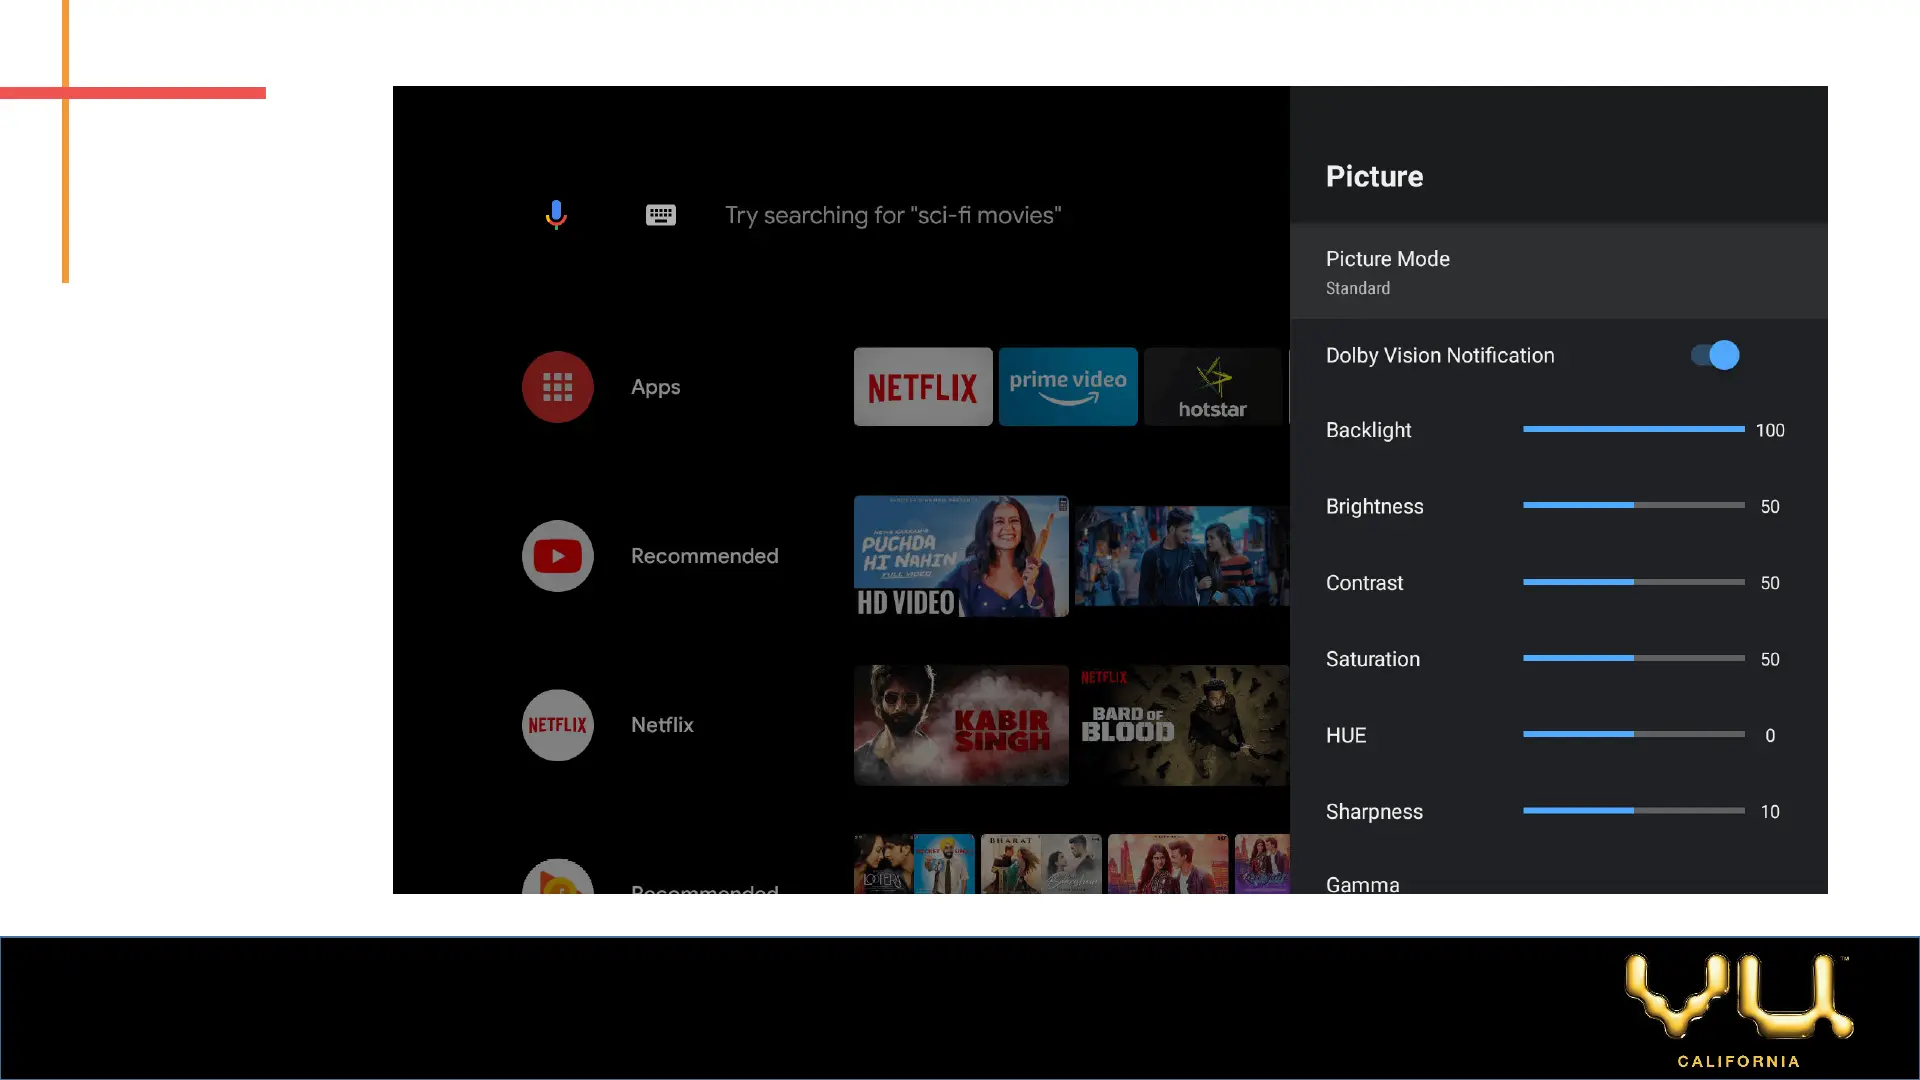Open the Gamma setting
The height and width of the screenshot is (1080, 1920).
point(1362,884)
